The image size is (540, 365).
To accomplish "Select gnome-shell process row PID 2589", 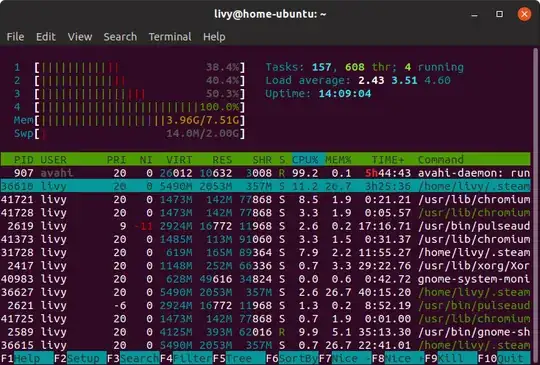I will click(265, 332).
